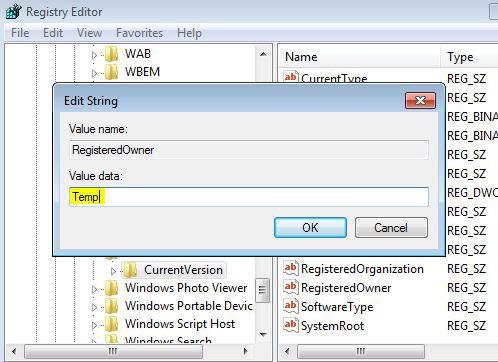The width and height of the screenshot is (498, 362).
Task: Click the Windows Photo Viewer folder icon
Action: tap(111, 288)
